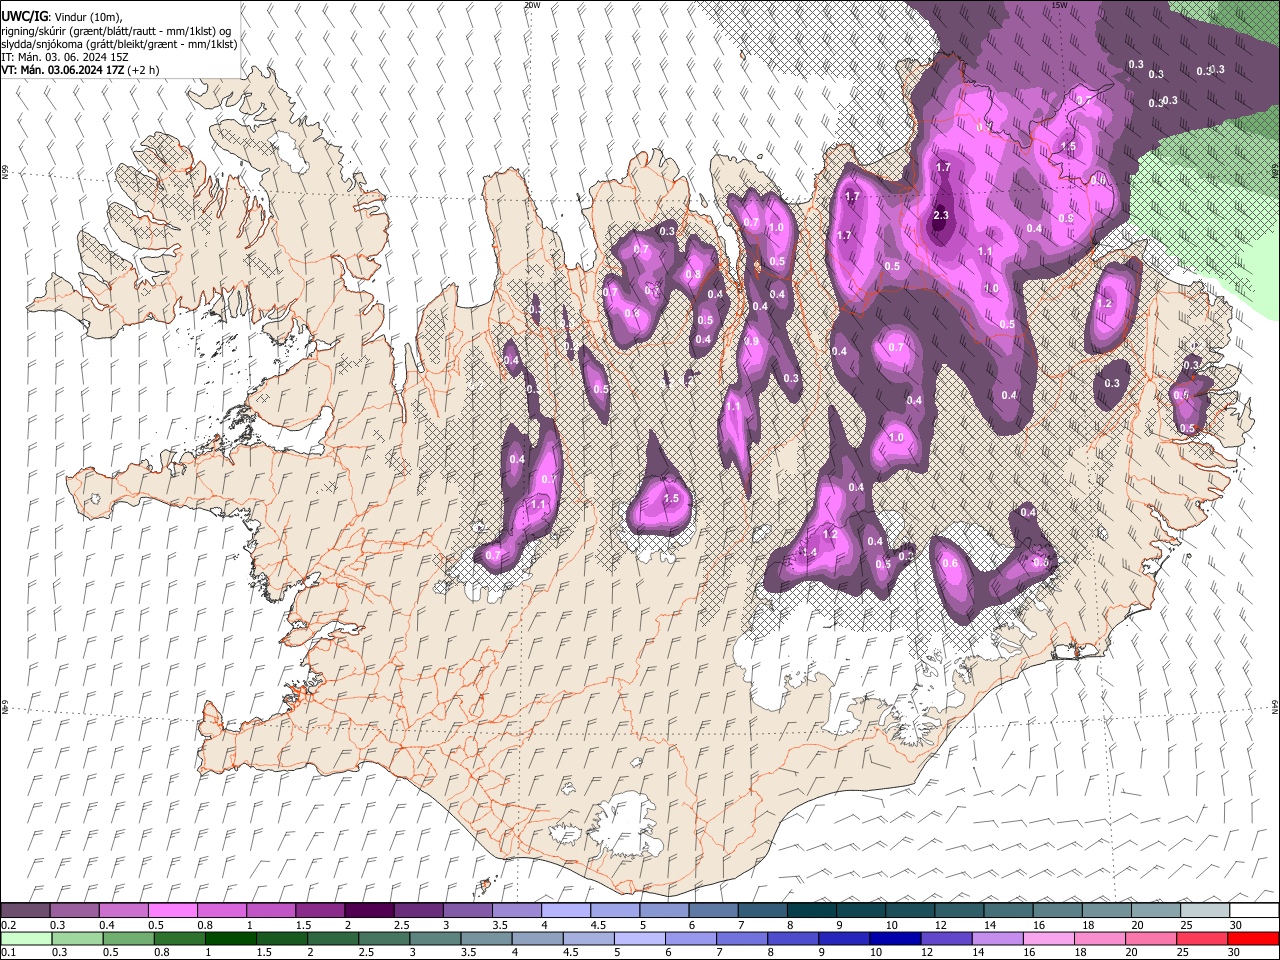Click the lower legend swatch starting at 0.8
The height and width of the screenshot is (960, 1280).
pos(179,938)
